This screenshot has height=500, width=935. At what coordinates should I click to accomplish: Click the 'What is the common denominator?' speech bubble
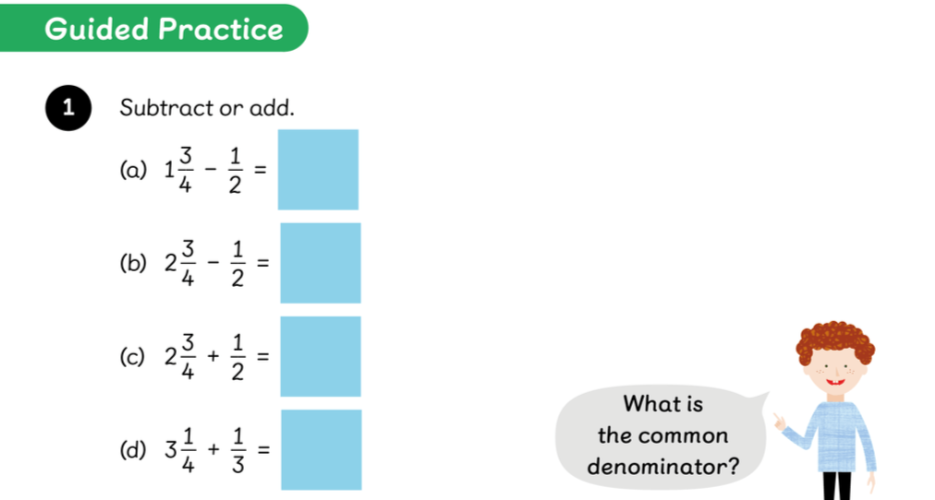(662, 435)
